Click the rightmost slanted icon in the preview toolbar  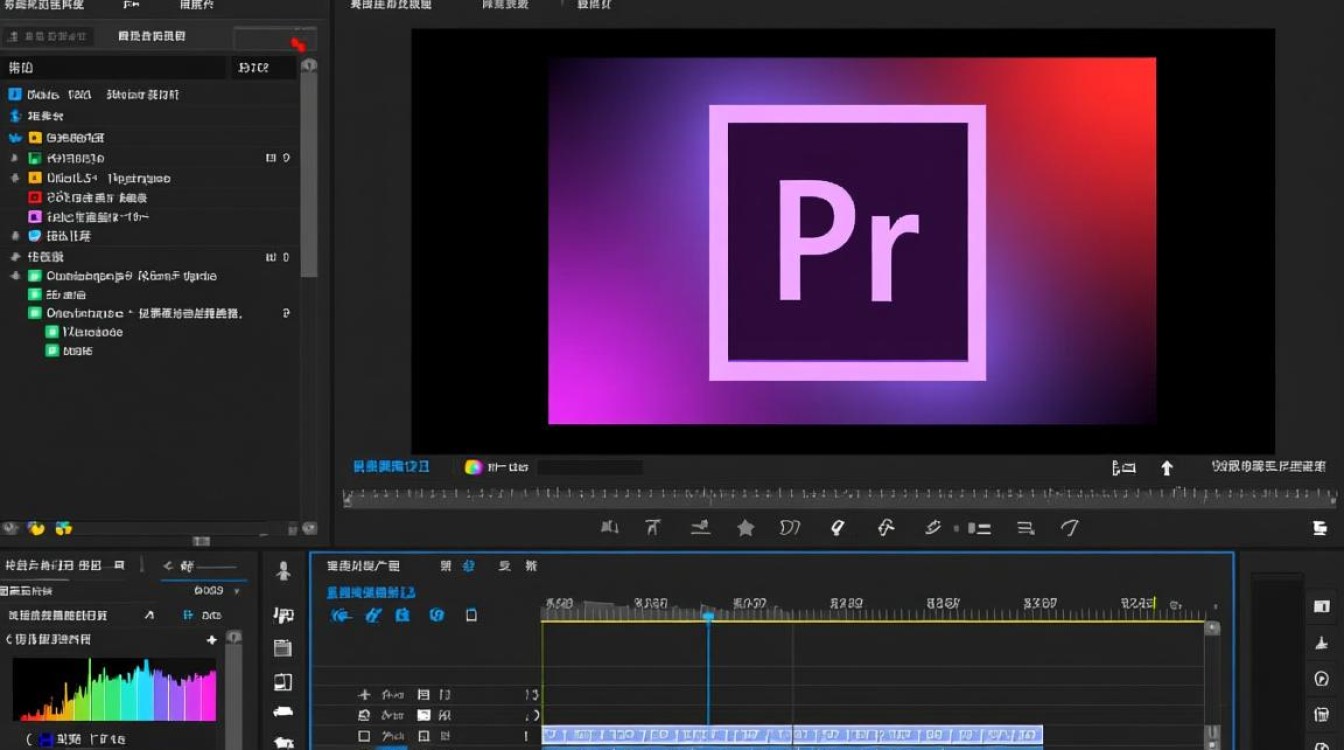pyautogui.click(x=1070, y=528)
